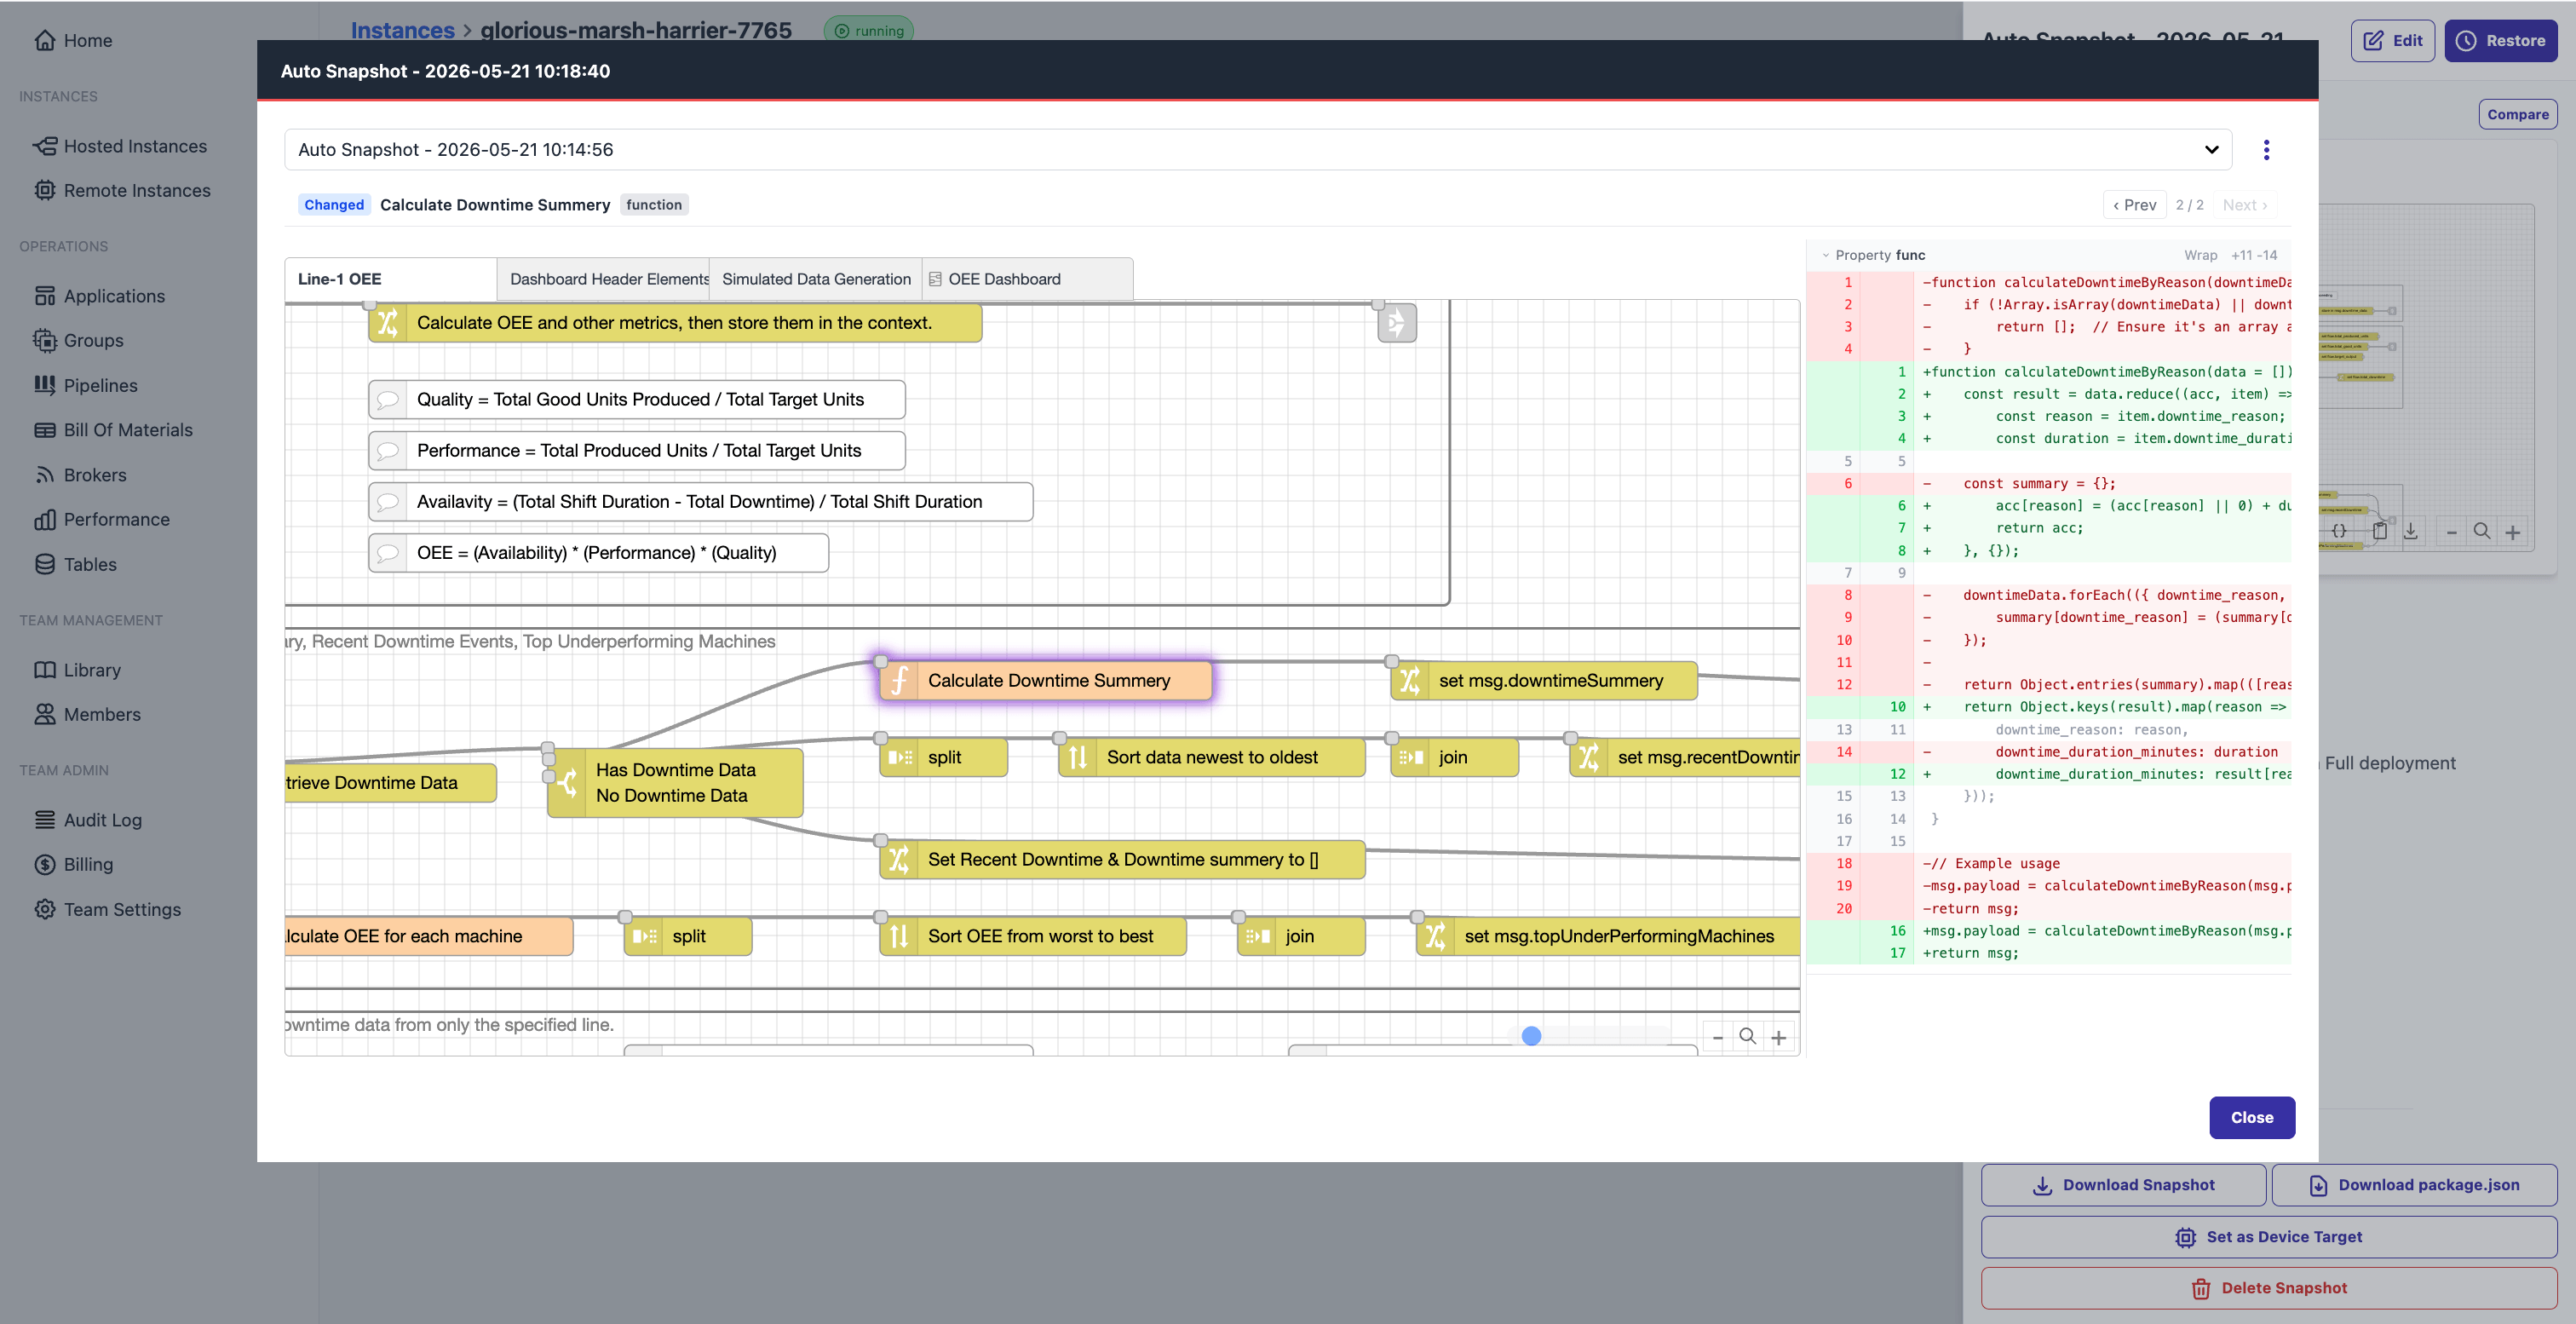This screenshot has width=2576, height=1324.
Task: Click the Library book icon
Action: click(x=45, y=670)
